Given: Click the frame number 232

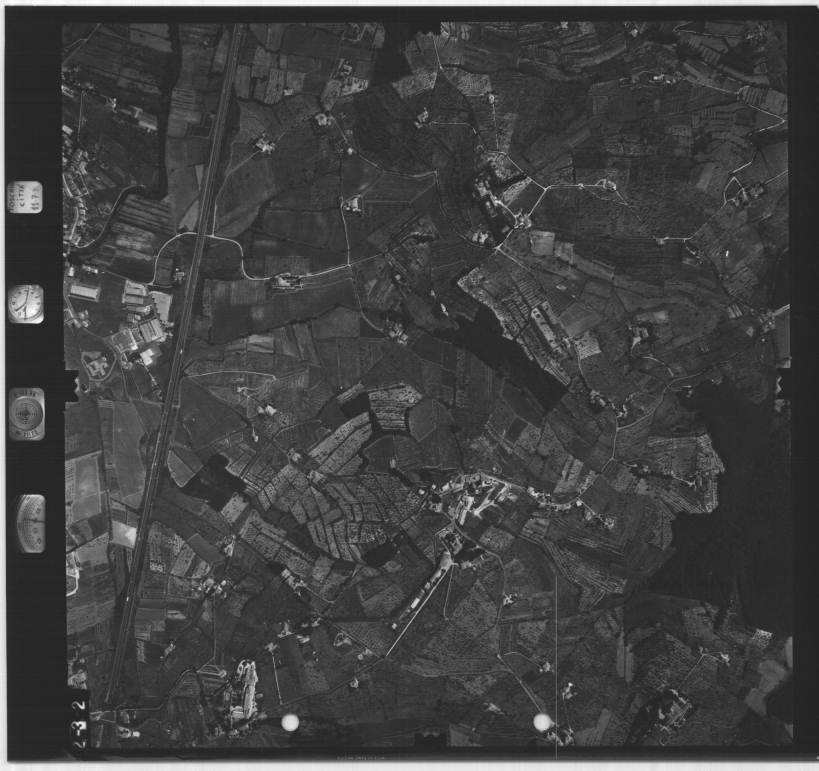Looking at the screenshot, I should click(79, 724).
